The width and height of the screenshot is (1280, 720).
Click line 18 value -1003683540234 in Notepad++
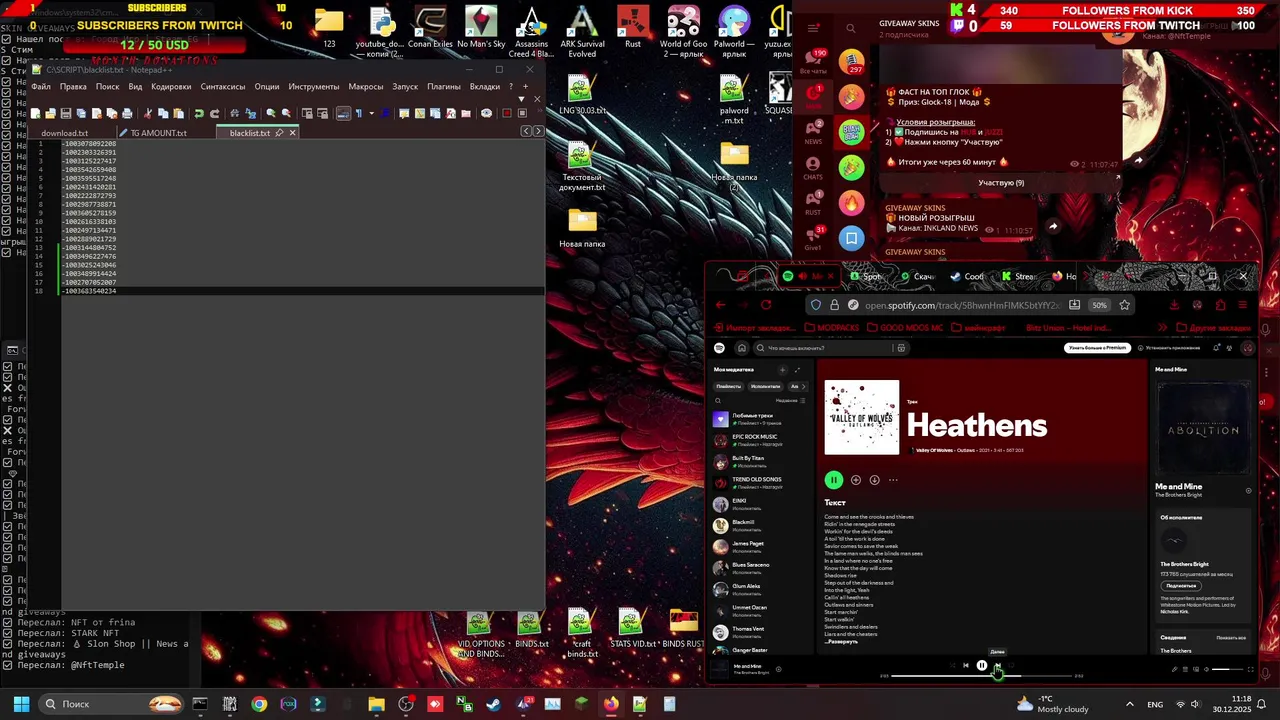tap(89, 291)
